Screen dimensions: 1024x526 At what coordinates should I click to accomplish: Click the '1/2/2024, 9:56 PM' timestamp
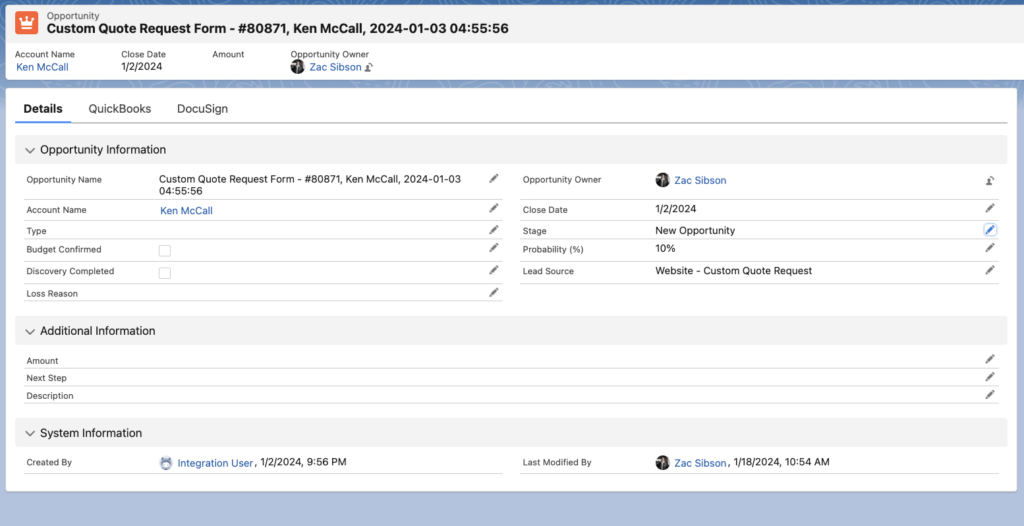pos(303,463)
